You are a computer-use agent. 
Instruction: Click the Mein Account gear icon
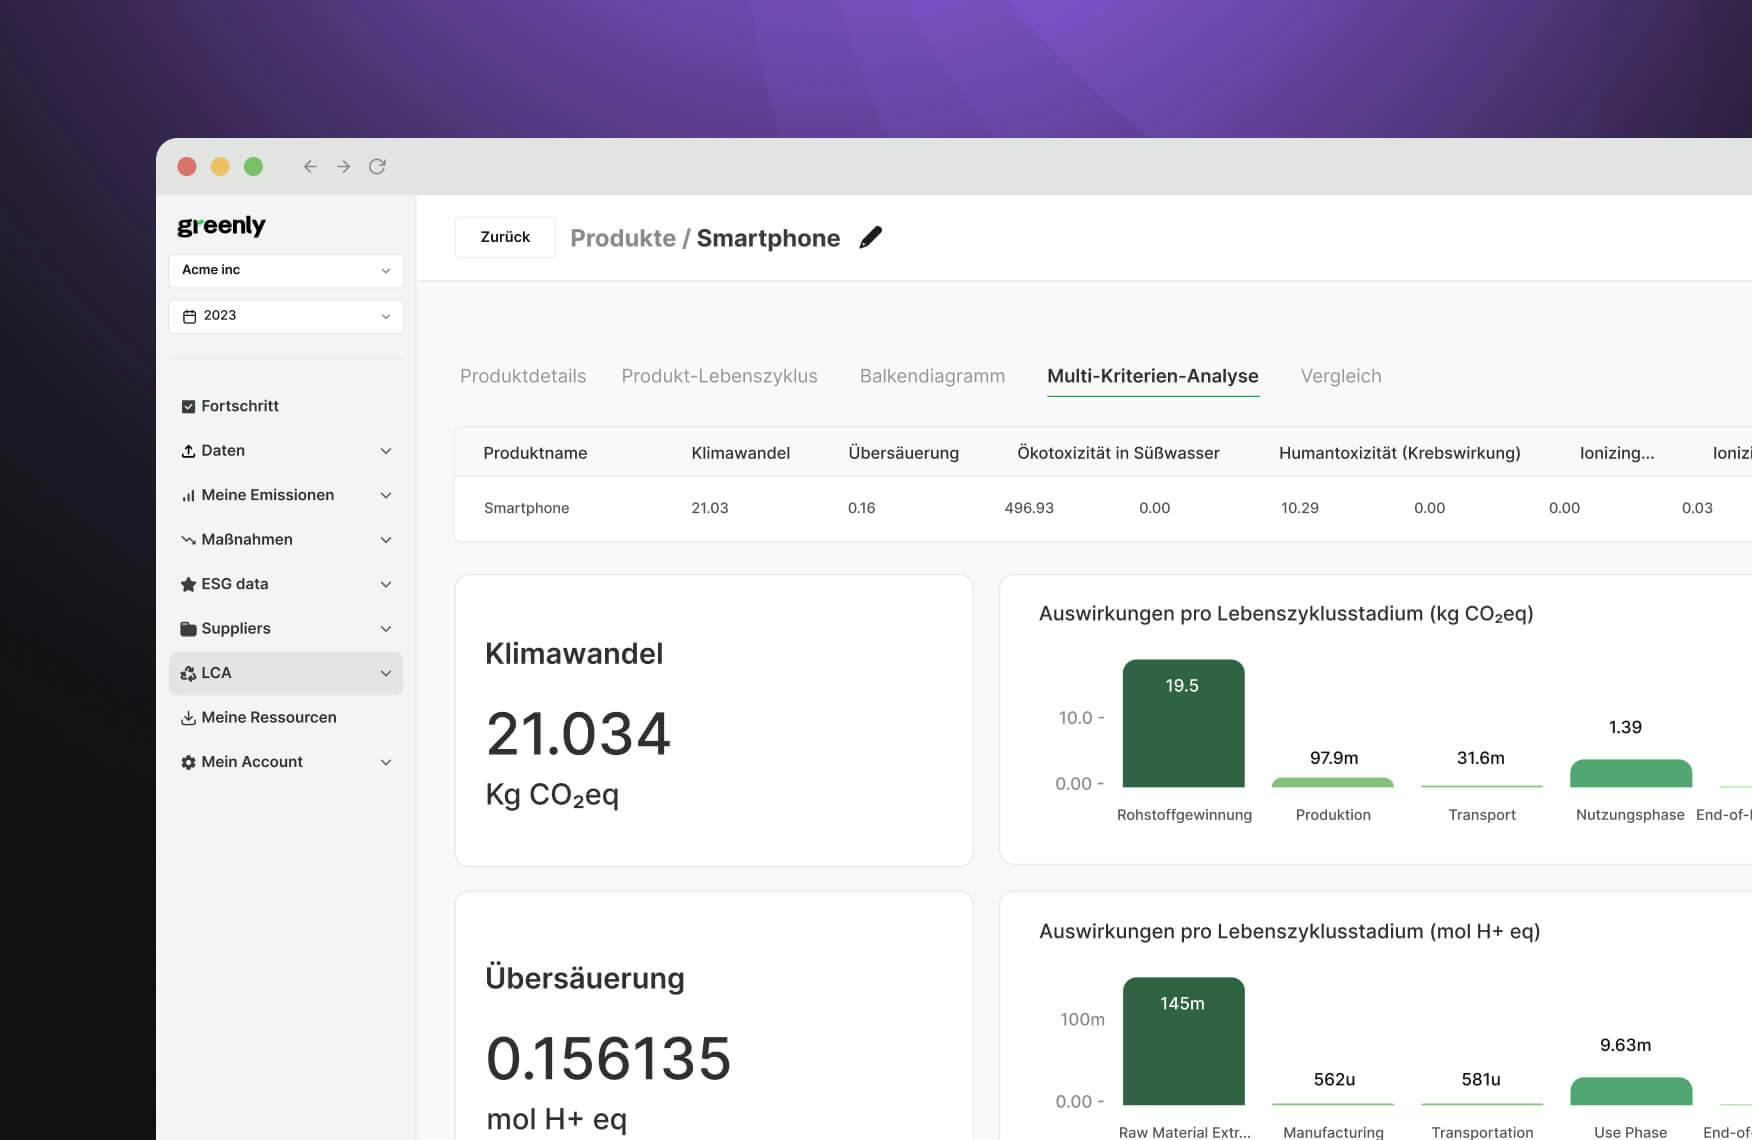188,762
